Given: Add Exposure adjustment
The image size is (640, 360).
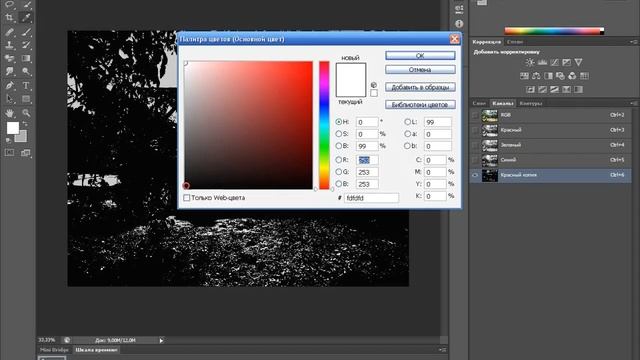Looking at the screenshot, I should pyautogui.click(x=567, y=62).
